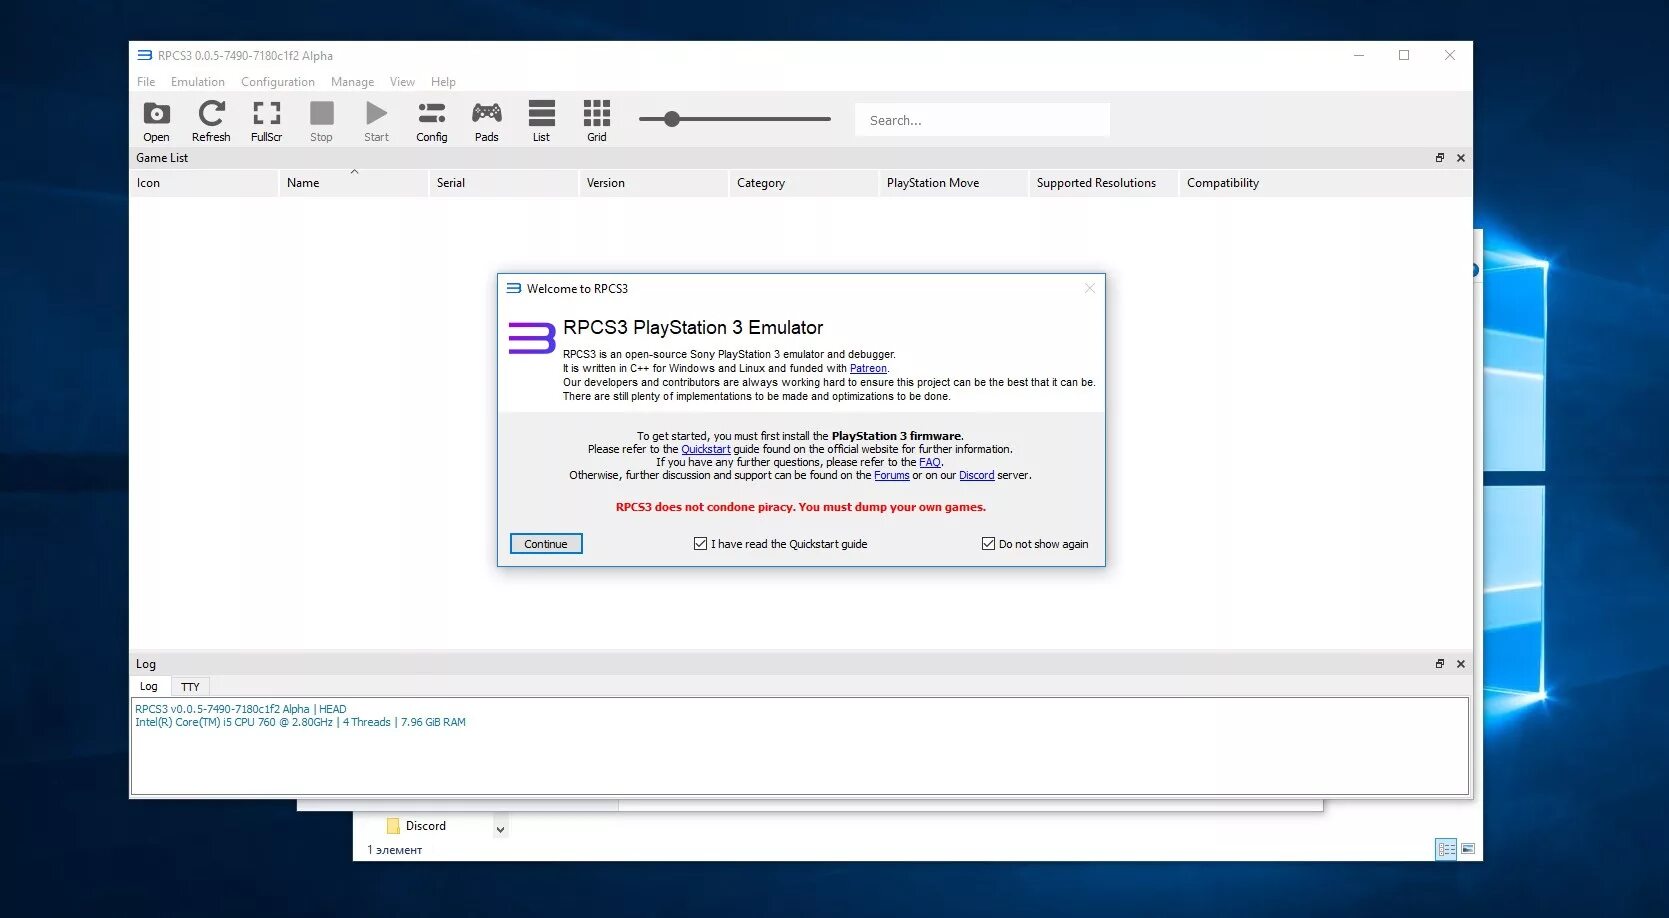Open the FAQ link
The height and width of the screenshot is (918, 1669).
[930, 462]
